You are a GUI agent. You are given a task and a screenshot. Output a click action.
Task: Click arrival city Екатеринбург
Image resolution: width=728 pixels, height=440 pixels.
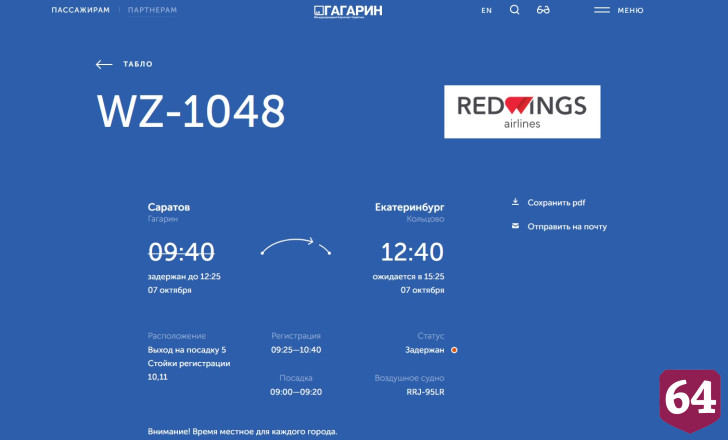[x=410, y=207]
